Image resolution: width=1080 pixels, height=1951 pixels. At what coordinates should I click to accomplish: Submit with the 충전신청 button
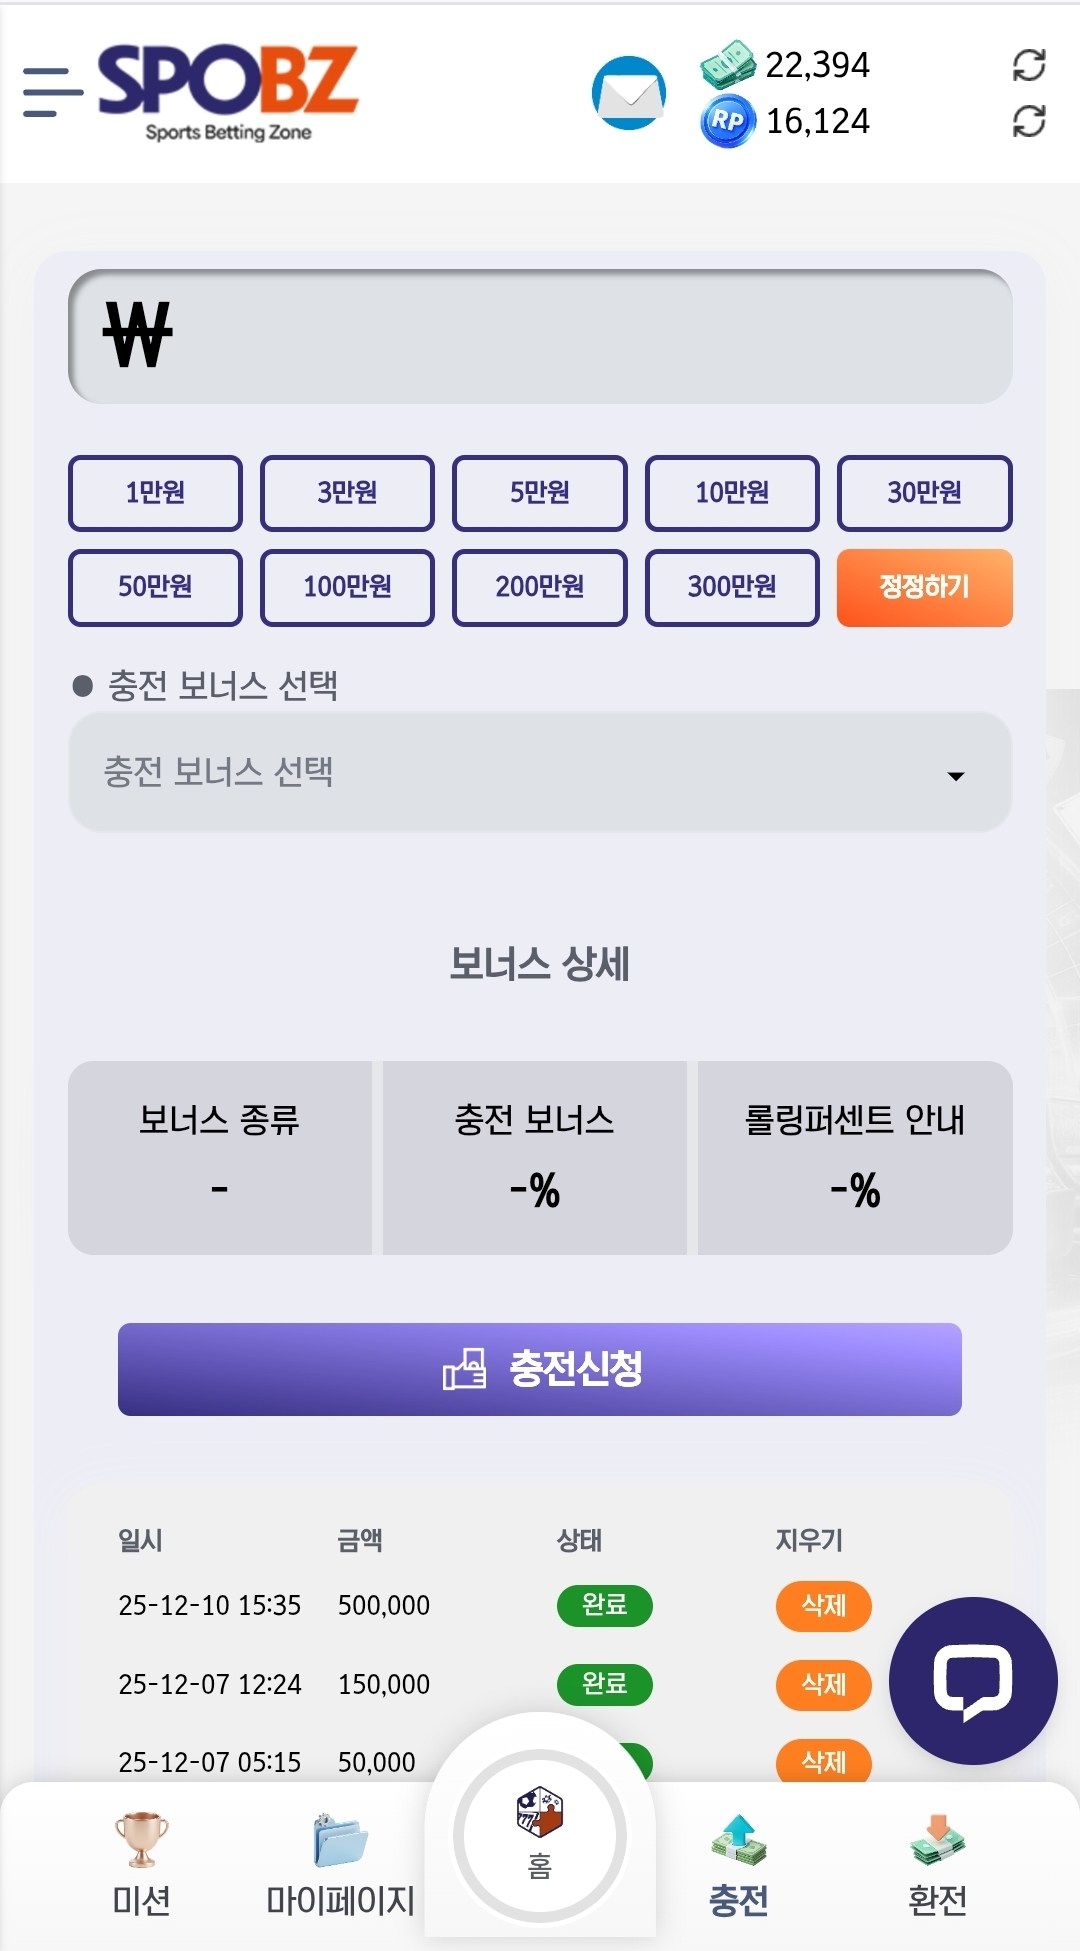click(540, 1369)
